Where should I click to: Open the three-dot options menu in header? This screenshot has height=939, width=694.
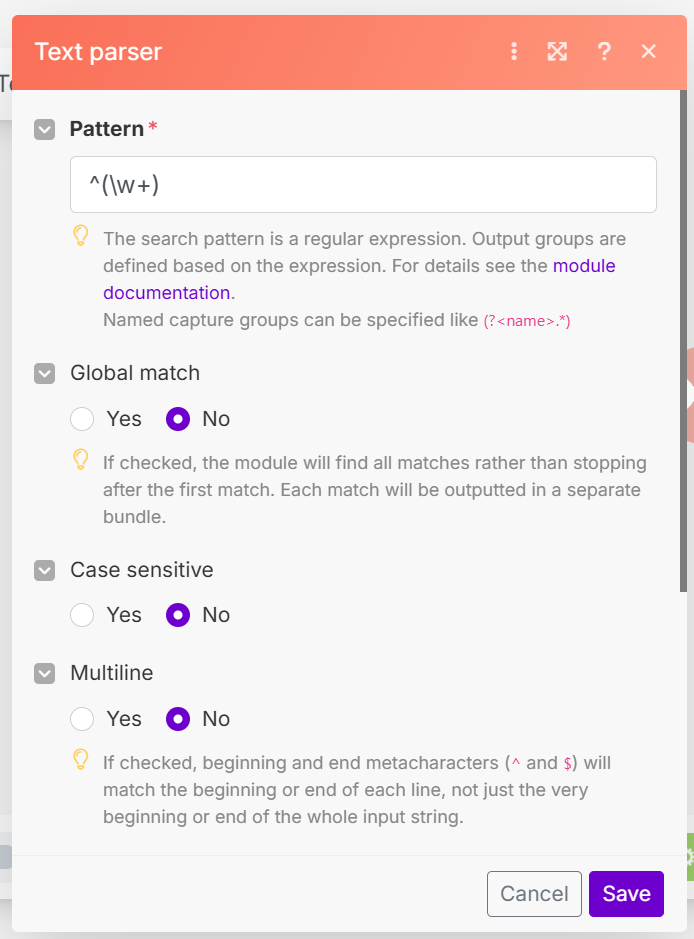(514, 52)
